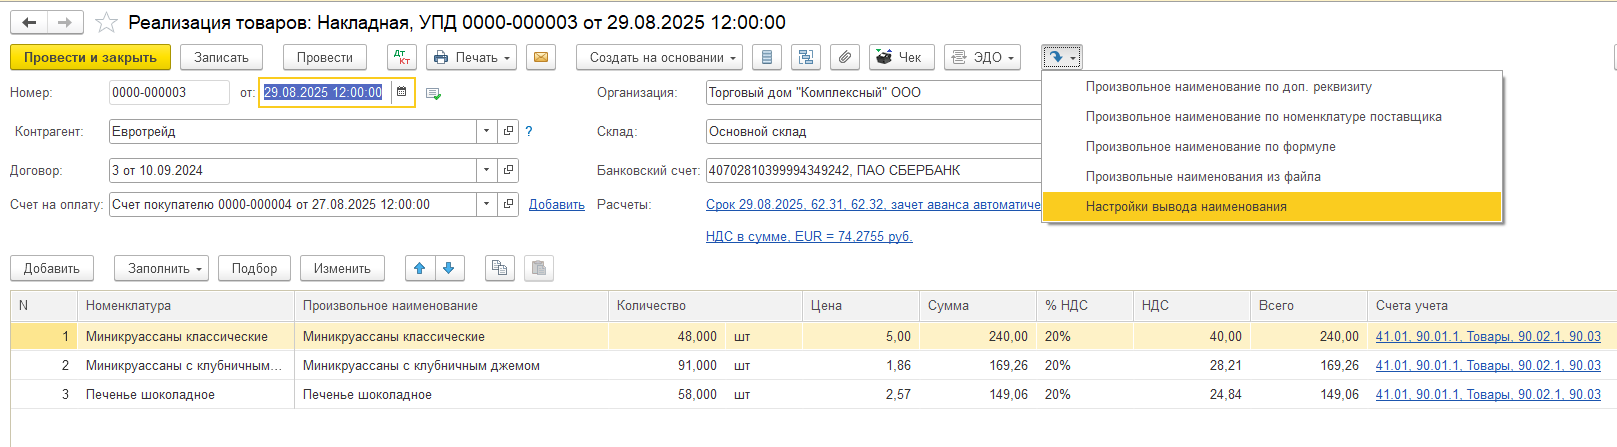Viewport: 1617px width, 447px height.
Task: Open document movements report icon
Action: point(767,57)
